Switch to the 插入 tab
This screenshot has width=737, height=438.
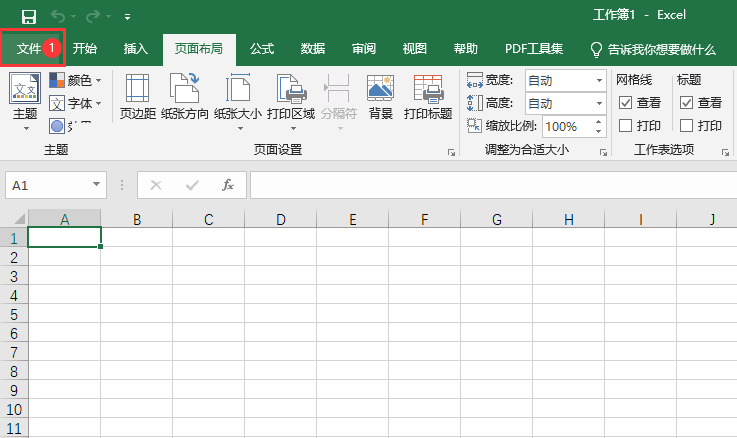pyautogui.click(x=135, y=48)
